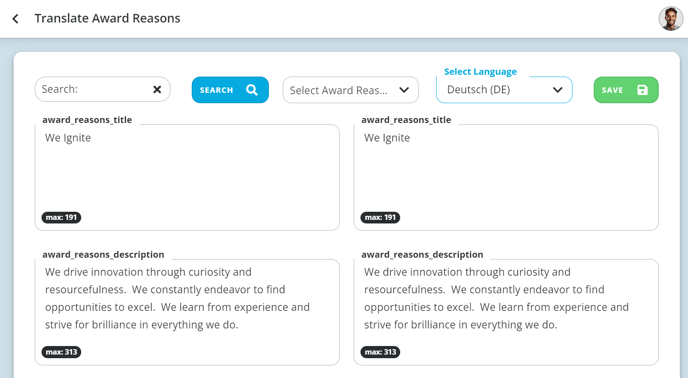688x378 pixels.
Task: Click the SEARCH button label
Action: tap(216, 90)
